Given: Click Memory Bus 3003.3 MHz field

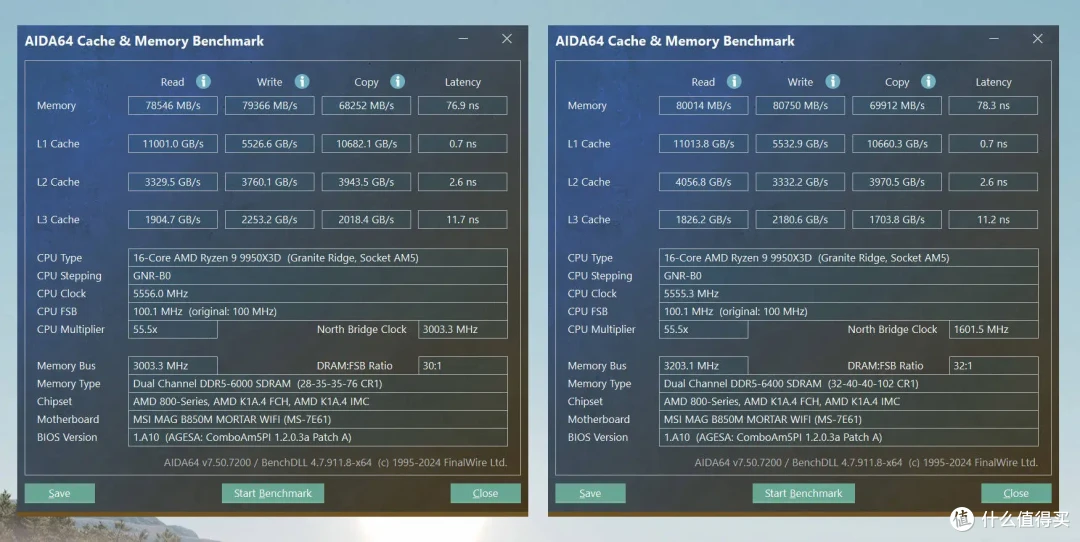Looking at the screenshot, I should pos(173,366).
